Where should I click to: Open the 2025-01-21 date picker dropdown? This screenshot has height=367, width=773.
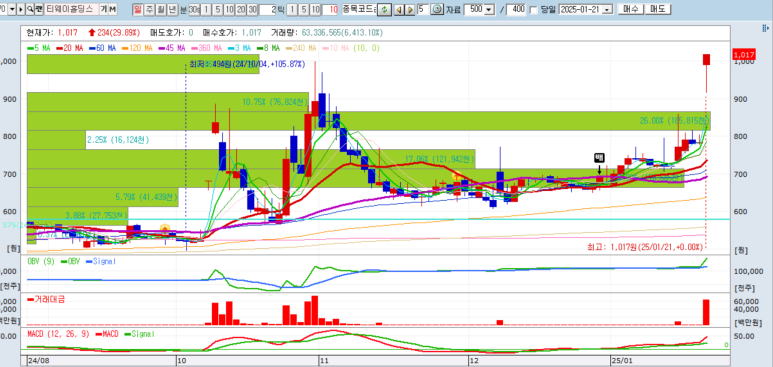tap(607, 9)
